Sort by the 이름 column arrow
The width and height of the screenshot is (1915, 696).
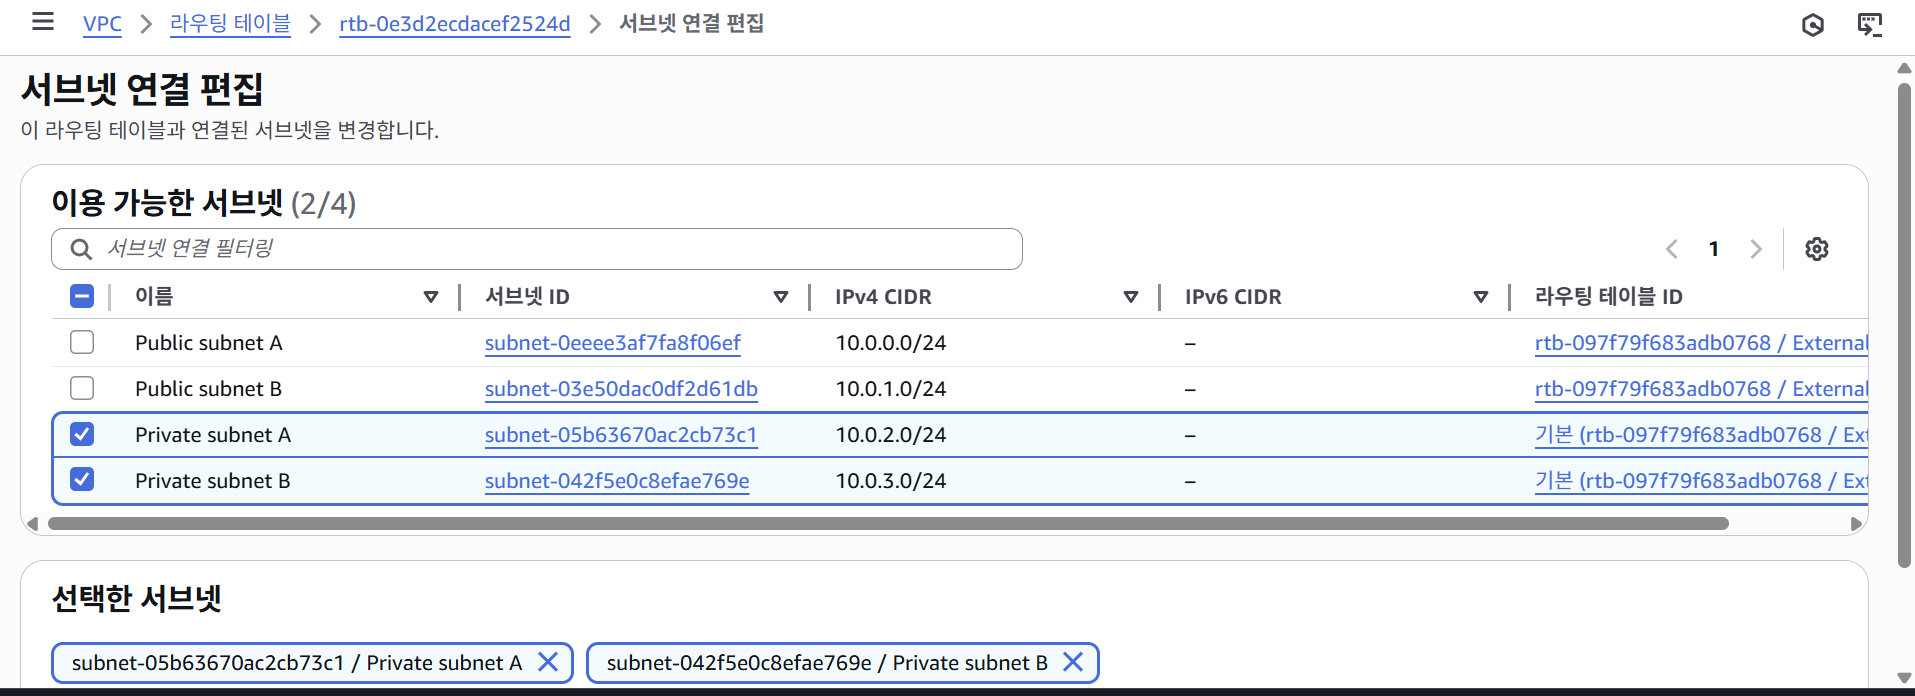(x=431, y=297)
